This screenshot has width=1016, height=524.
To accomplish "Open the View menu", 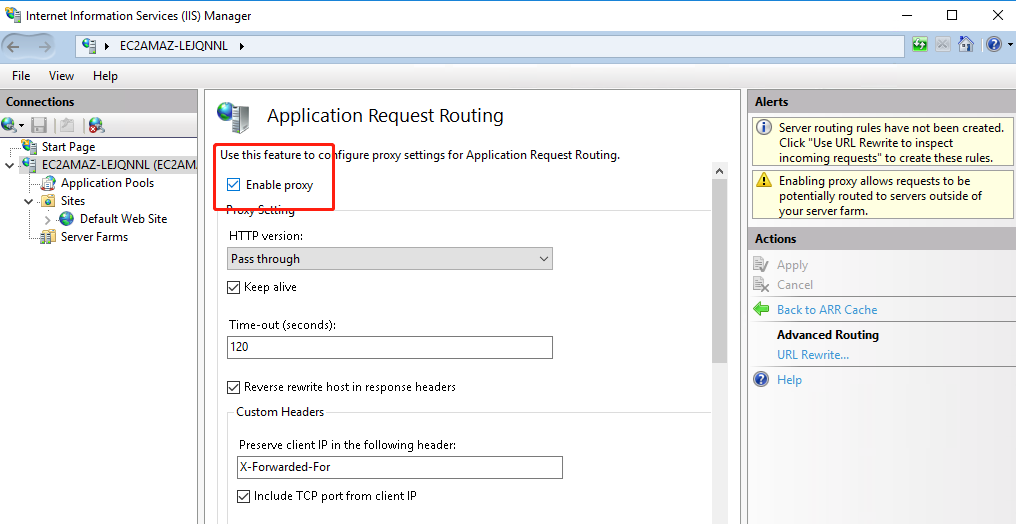I will 61,76.
